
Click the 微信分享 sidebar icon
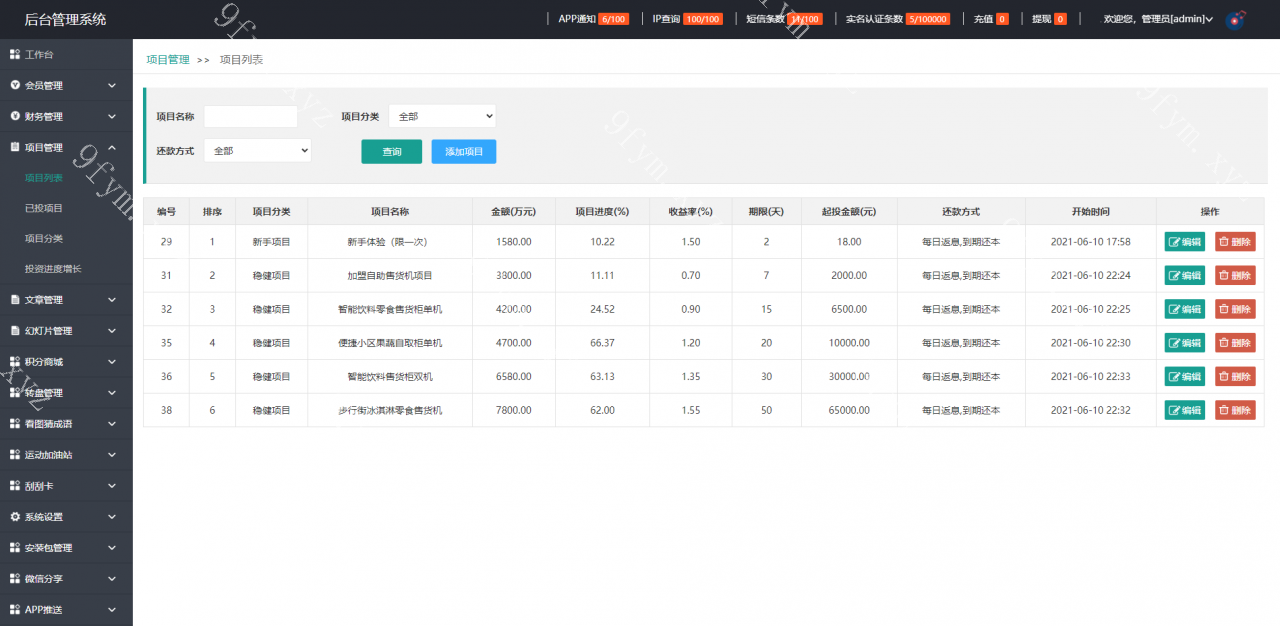click(15, 578)
